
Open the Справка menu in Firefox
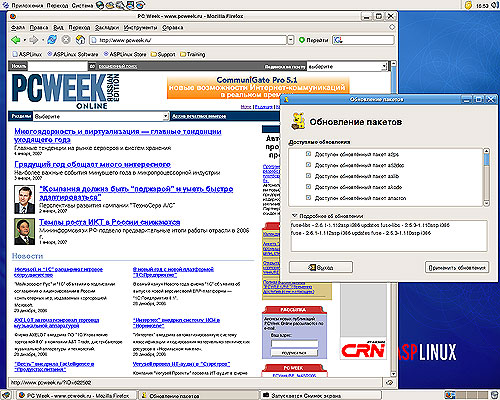point(173,28)
